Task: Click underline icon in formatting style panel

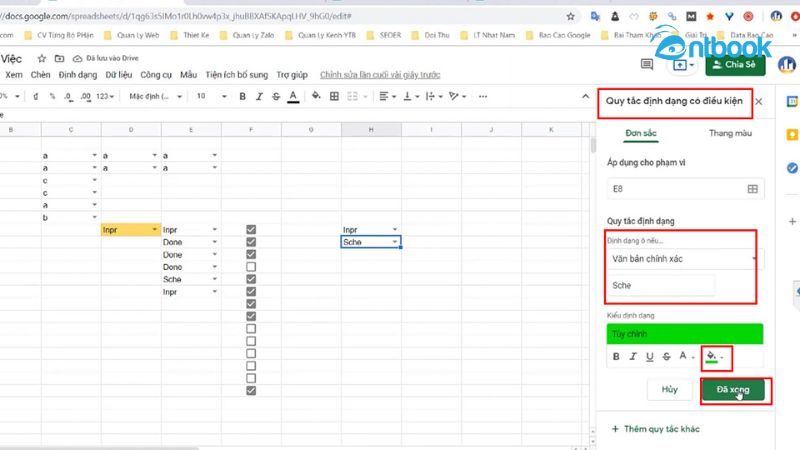Action: tap(650, 356)
